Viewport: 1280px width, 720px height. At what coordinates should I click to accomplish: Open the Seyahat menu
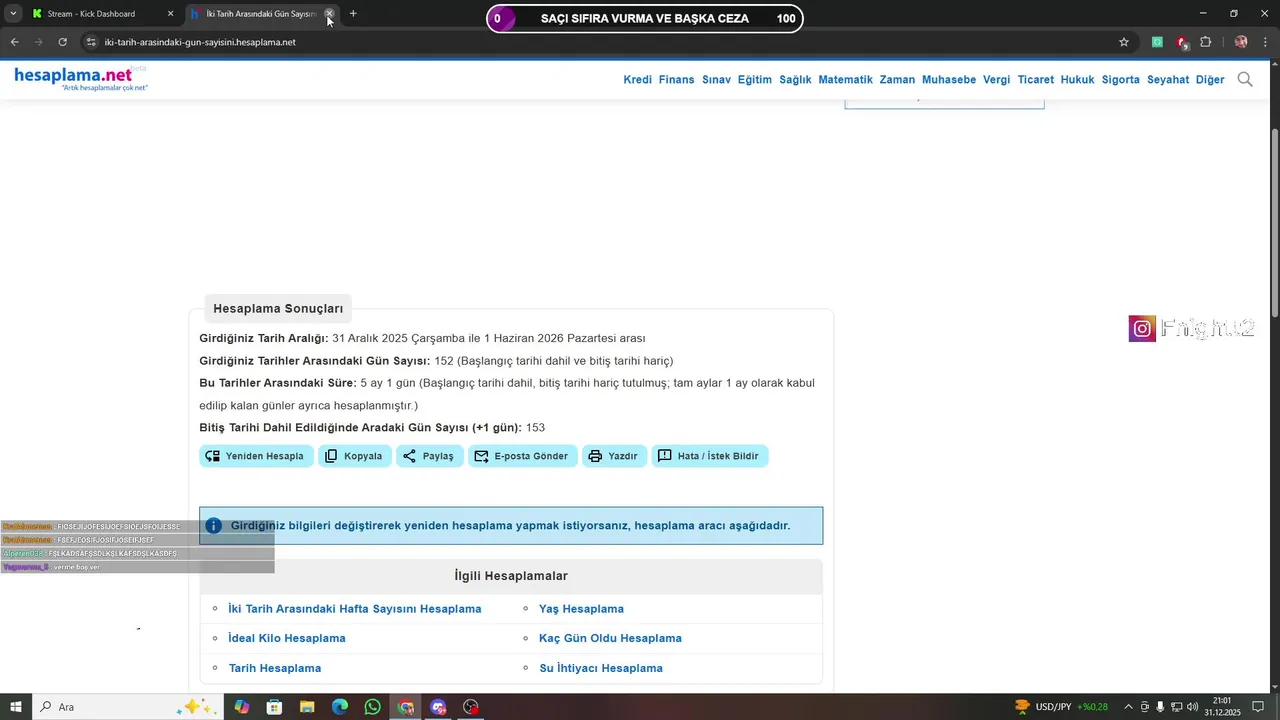pos(1168,80)
